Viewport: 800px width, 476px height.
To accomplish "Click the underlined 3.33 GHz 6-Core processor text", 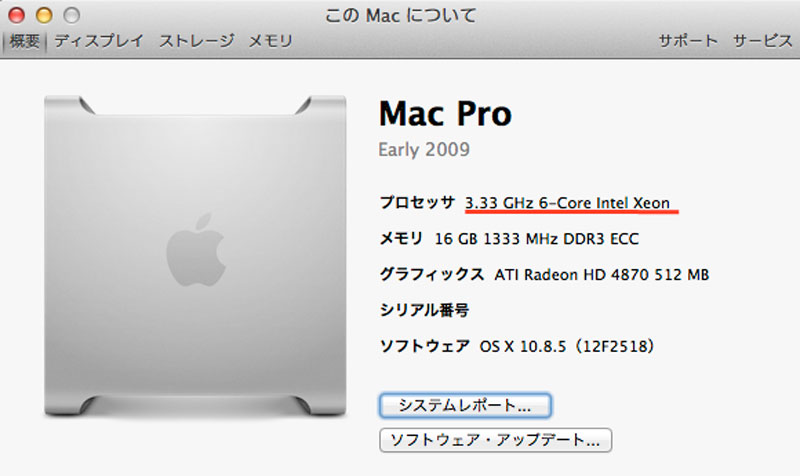I will coord(567,203).
